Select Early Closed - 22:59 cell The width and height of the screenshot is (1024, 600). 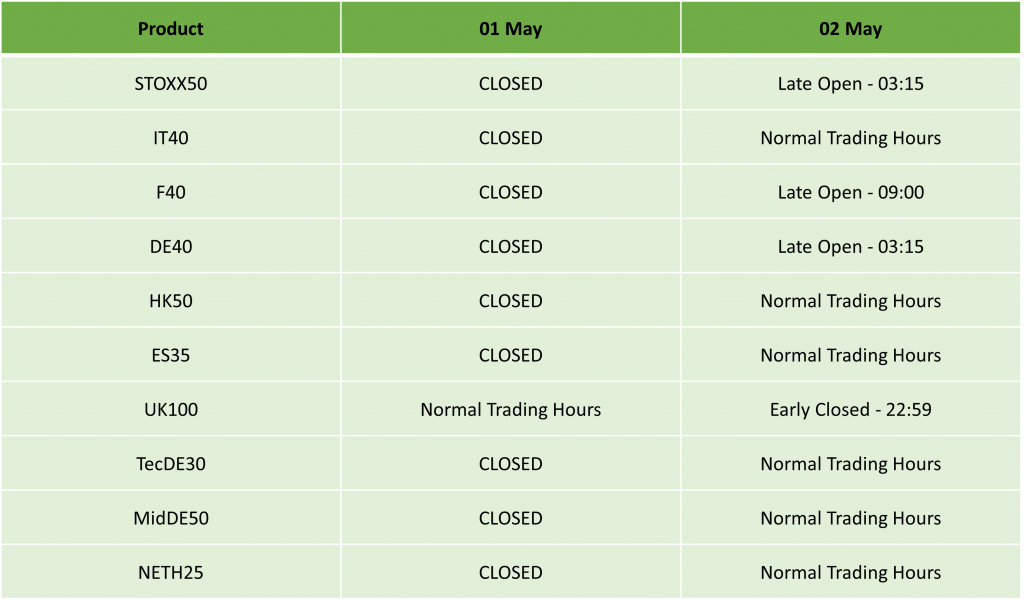tap(850, 409)
